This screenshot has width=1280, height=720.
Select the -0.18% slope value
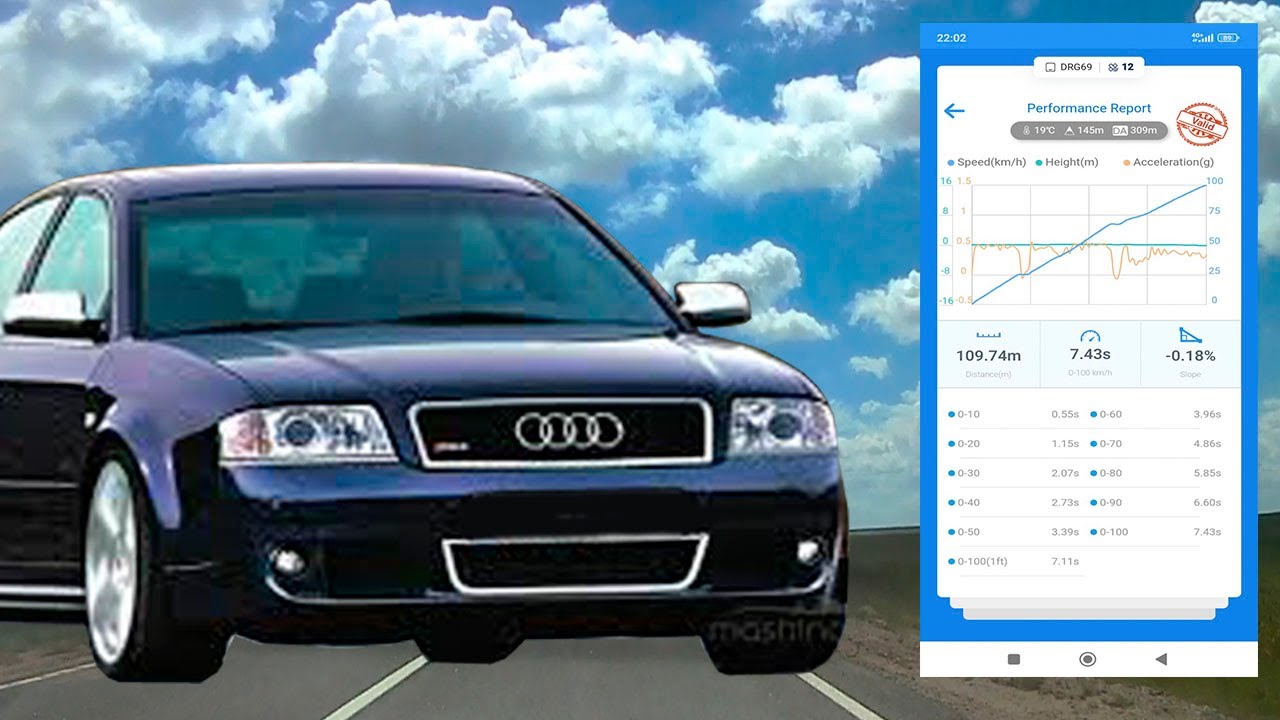(x=1190, y=356)
